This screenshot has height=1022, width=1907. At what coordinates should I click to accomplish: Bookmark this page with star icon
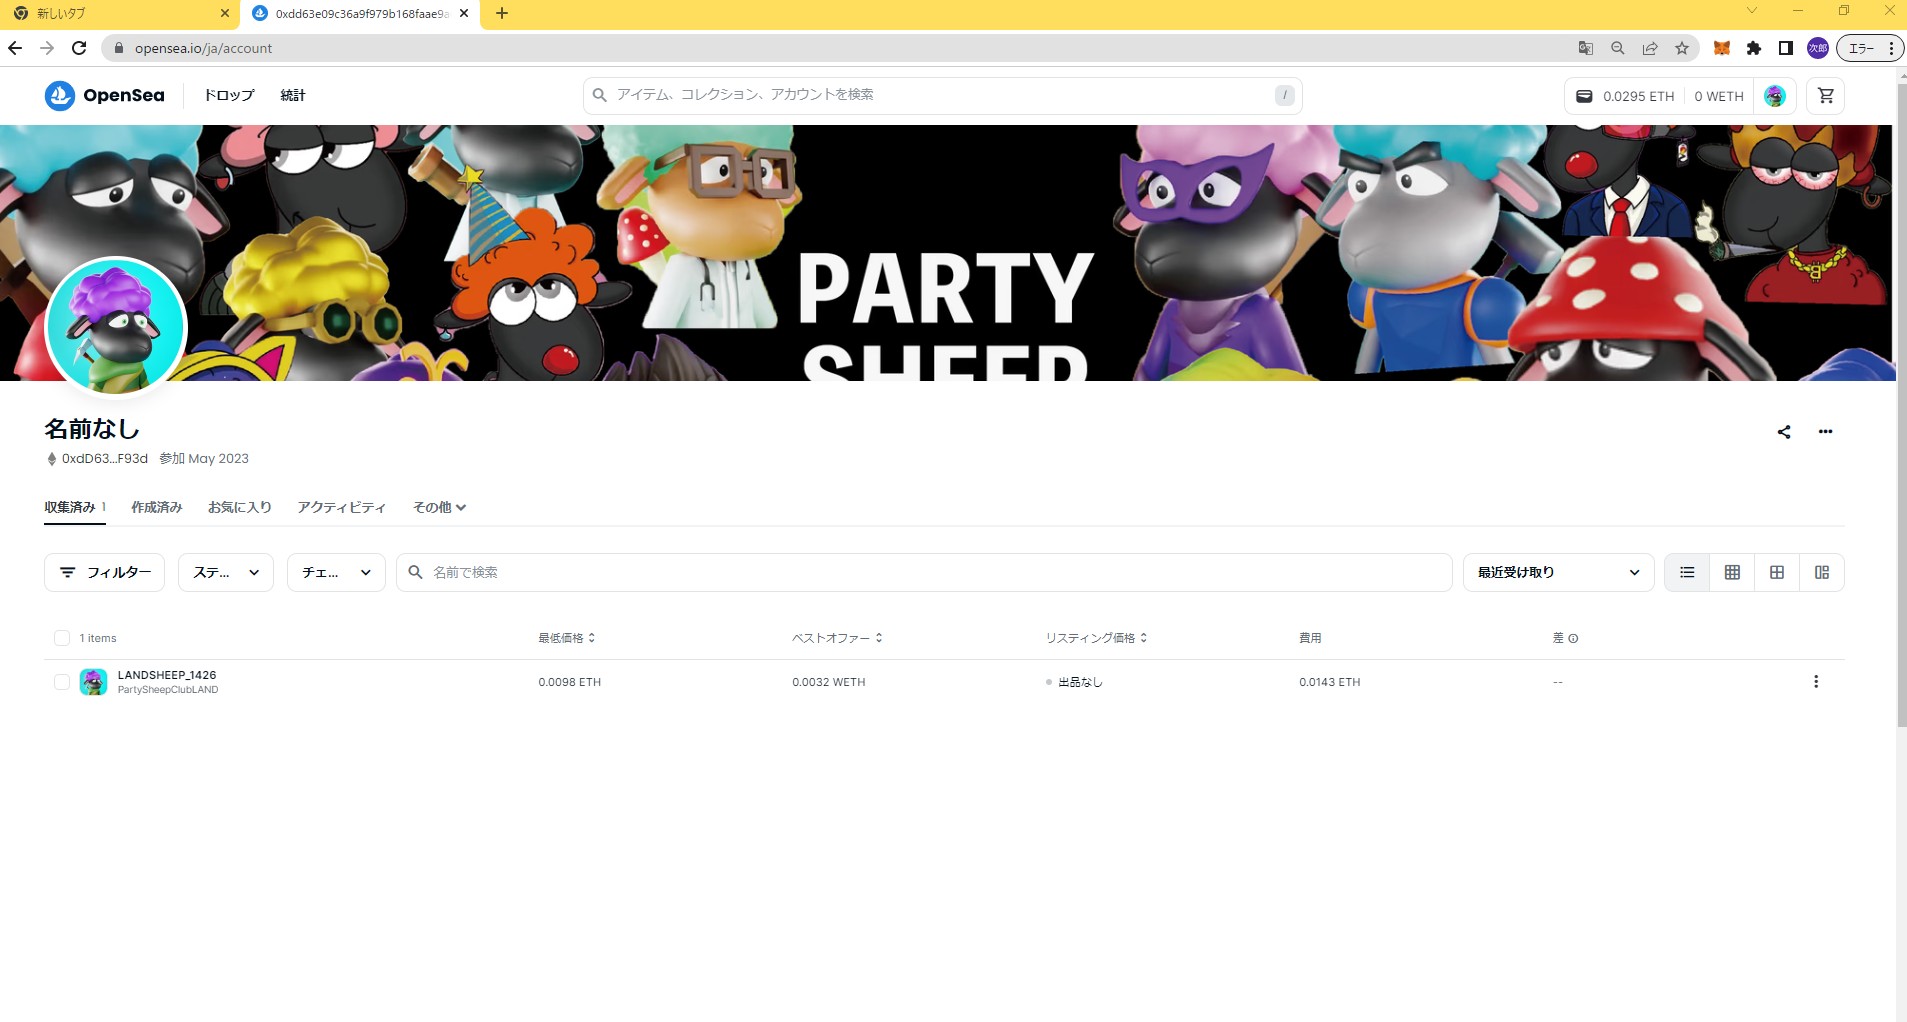click(1682, 48)
